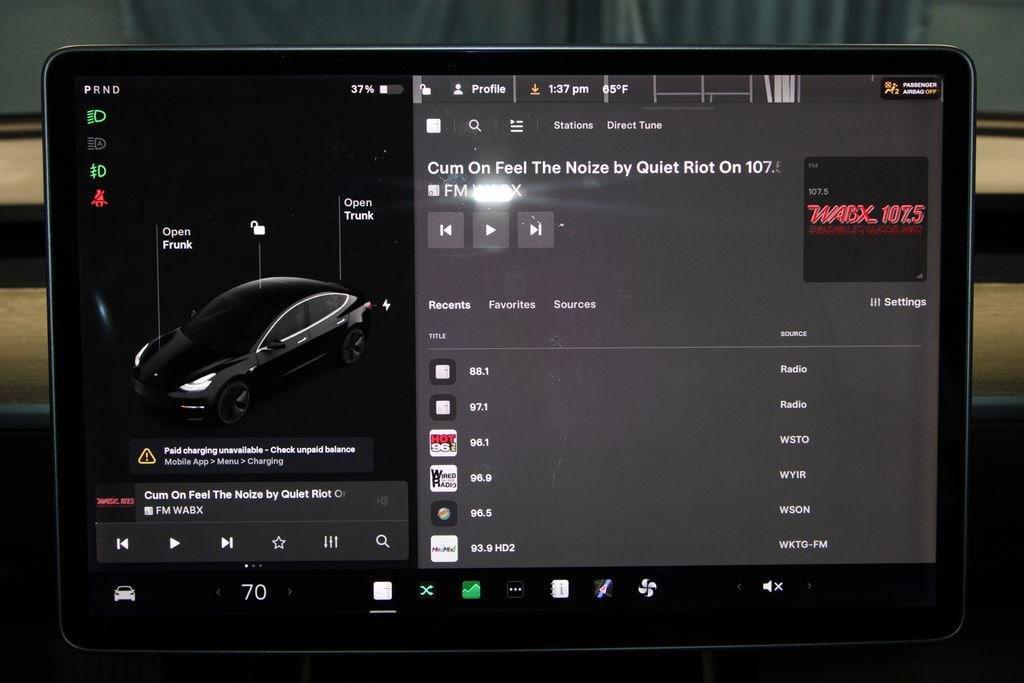Decrease temperature with the left chevron
The image size is (1024, 683).
click(218, 591)
